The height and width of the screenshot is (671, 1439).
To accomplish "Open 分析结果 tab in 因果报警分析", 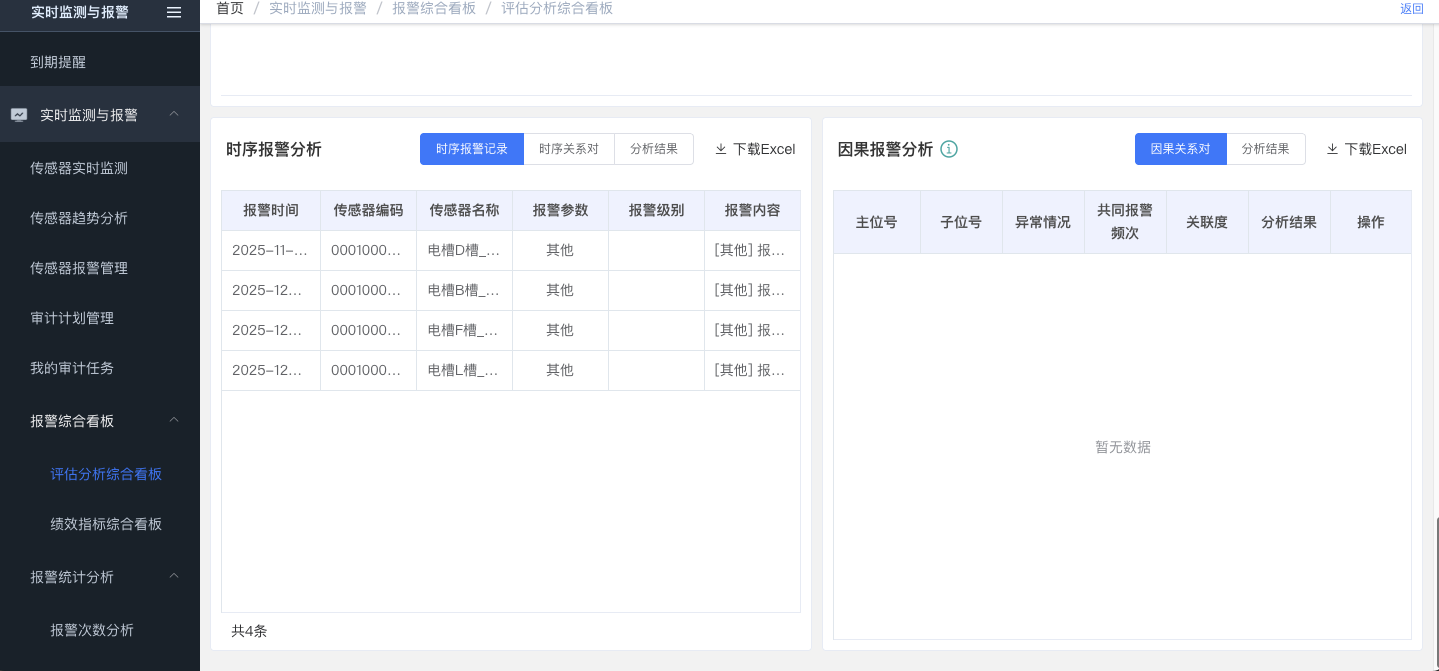I will [x=1265, y=149].
